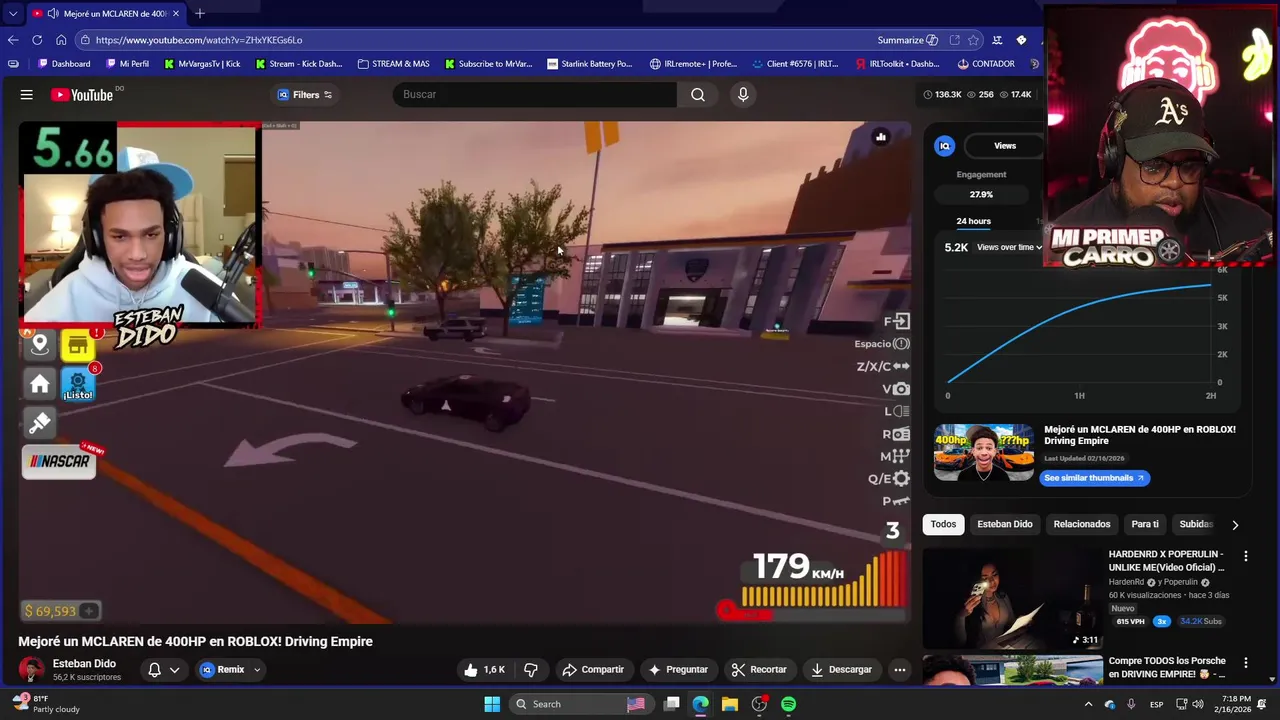
Task: Mute the tab using the speaker icon
Action: [x=52, y=13]
